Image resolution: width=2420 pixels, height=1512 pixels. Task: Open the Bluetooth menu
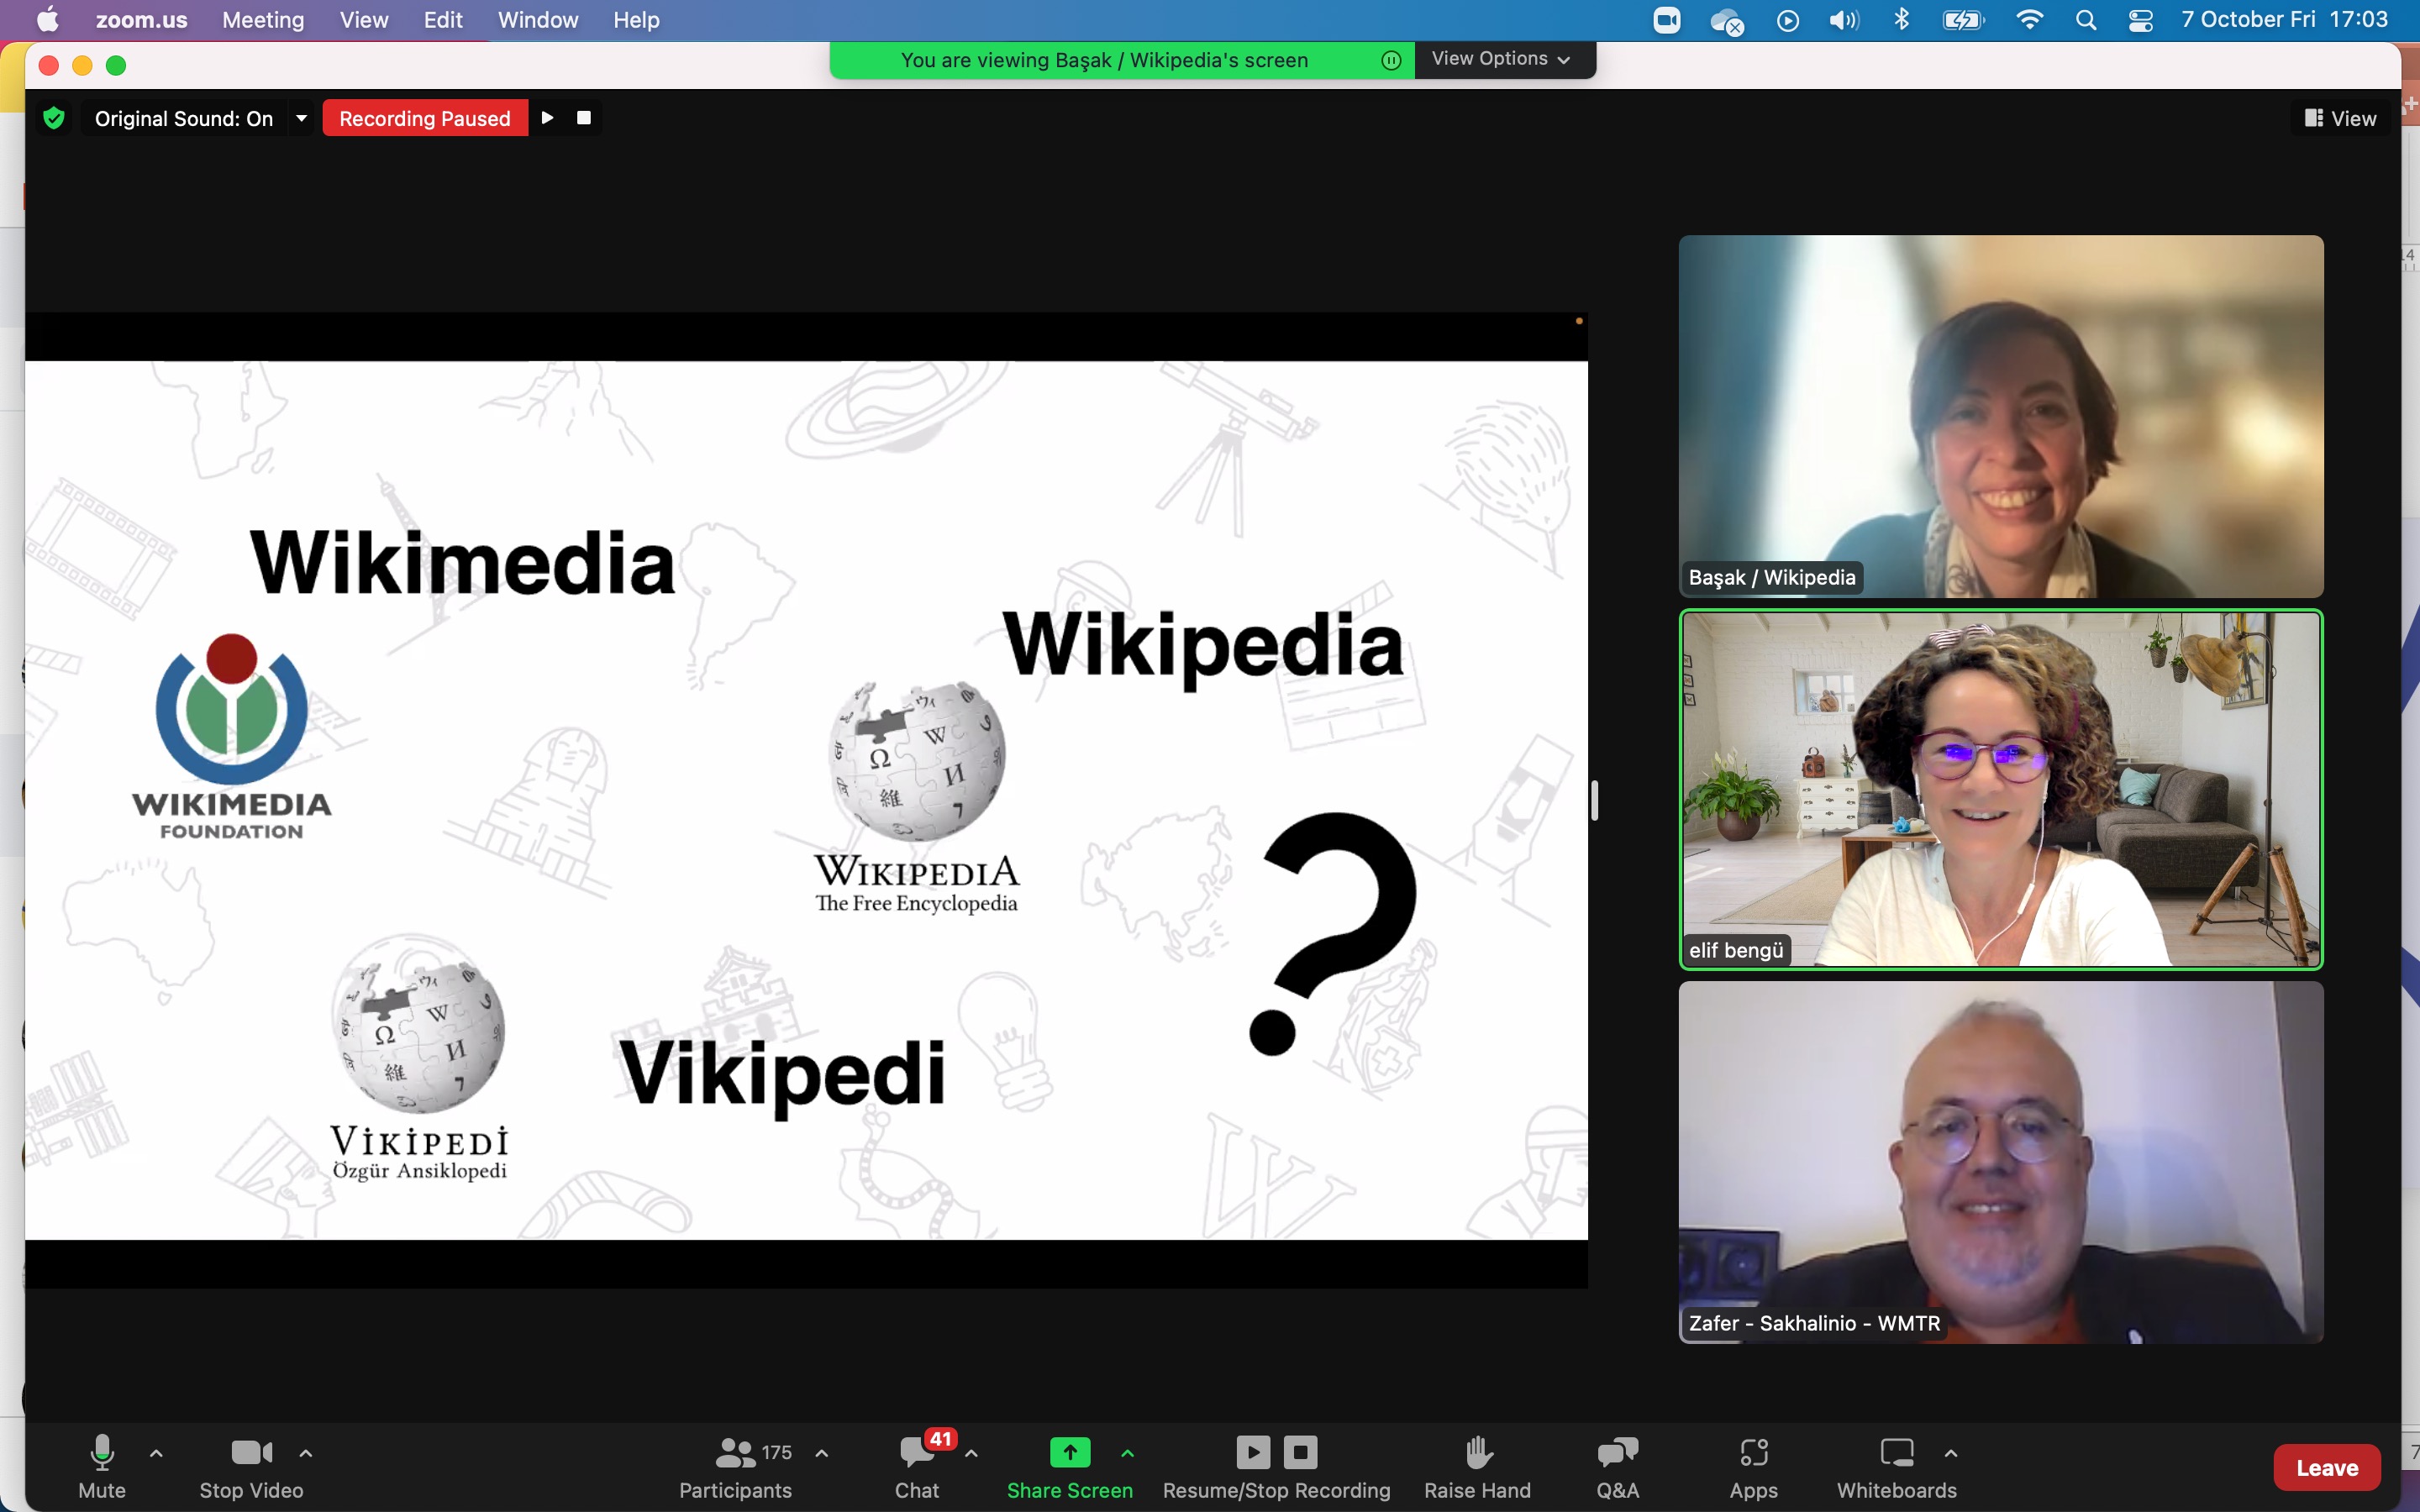click(x=1902, y=20)
